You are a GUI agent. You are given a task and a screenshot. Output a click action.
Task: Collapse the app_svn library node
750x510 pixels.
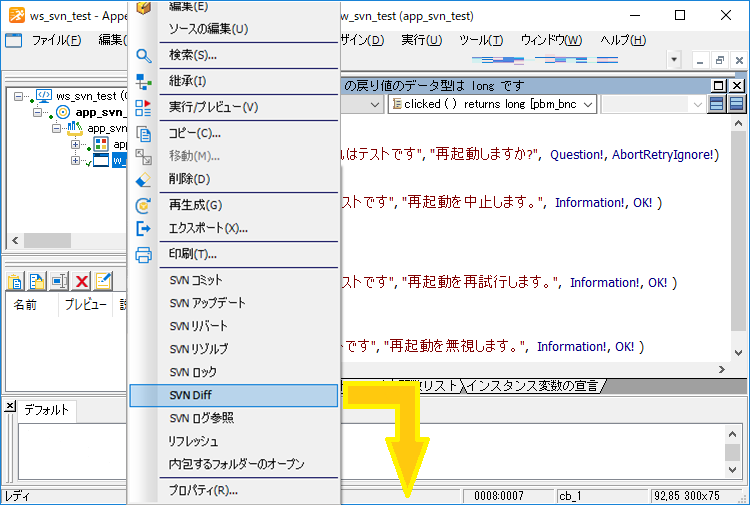click(x=56, y=129)
